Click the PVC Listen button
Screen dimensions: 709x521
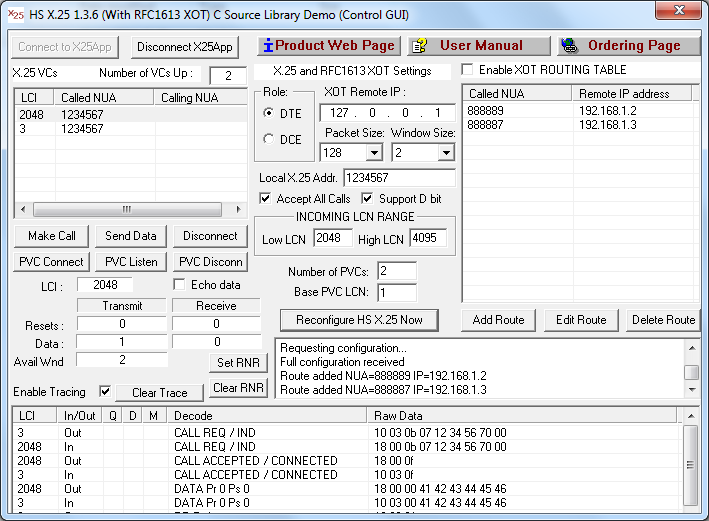click(x=131, y=262)
